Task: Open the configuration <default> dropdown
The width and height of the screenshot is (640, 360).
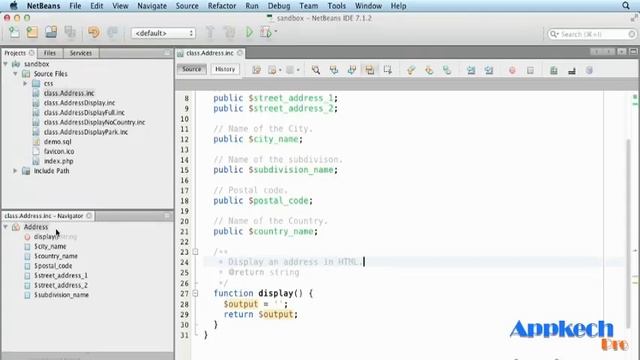Action: (x=163, y=33)
